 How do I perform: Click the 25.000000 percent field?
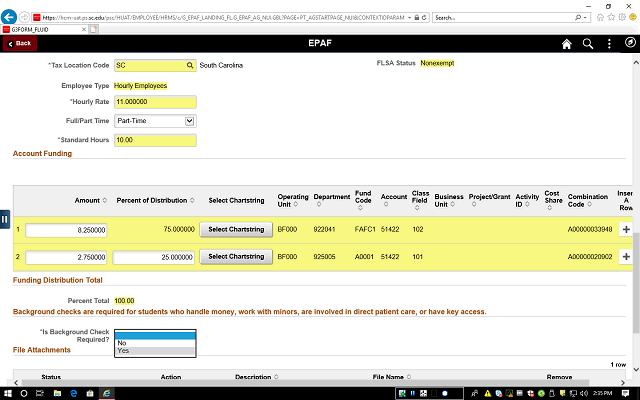click(x=153, y=258)
